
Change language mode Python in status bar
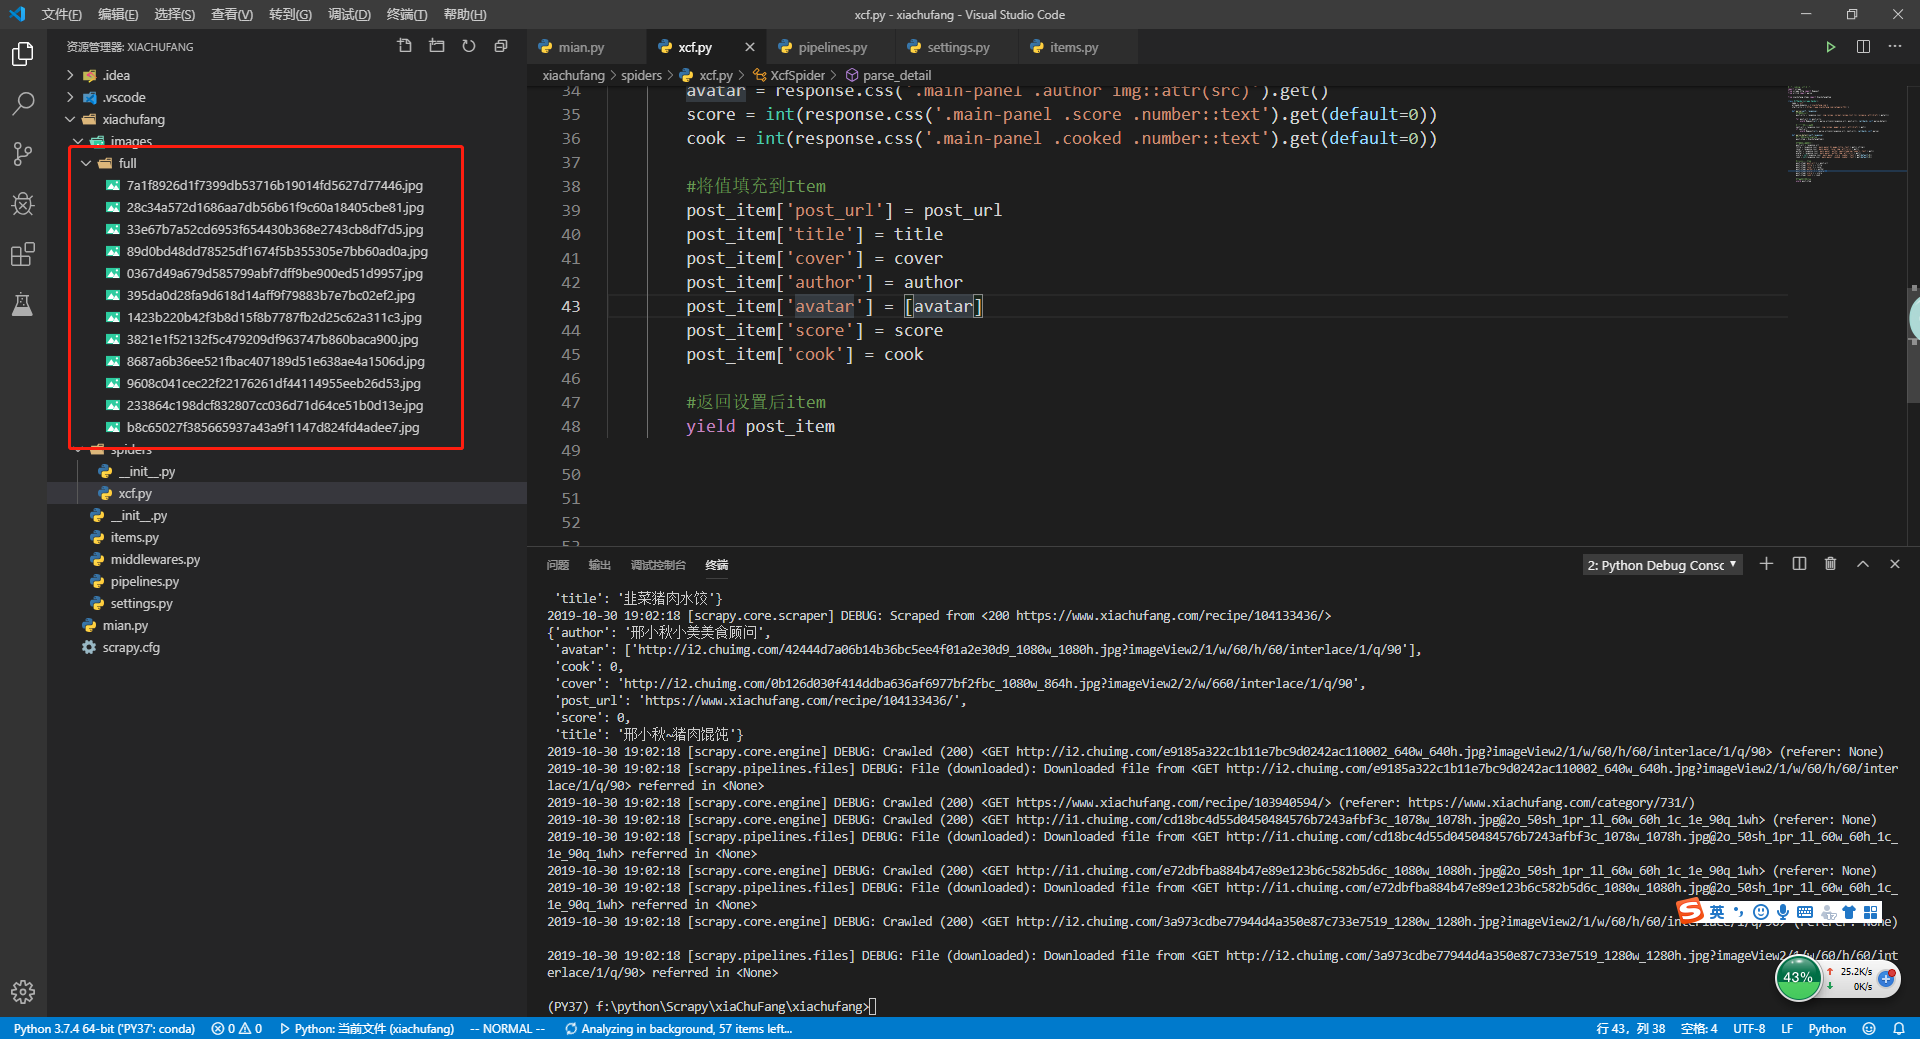(x=1827, y=1028)
